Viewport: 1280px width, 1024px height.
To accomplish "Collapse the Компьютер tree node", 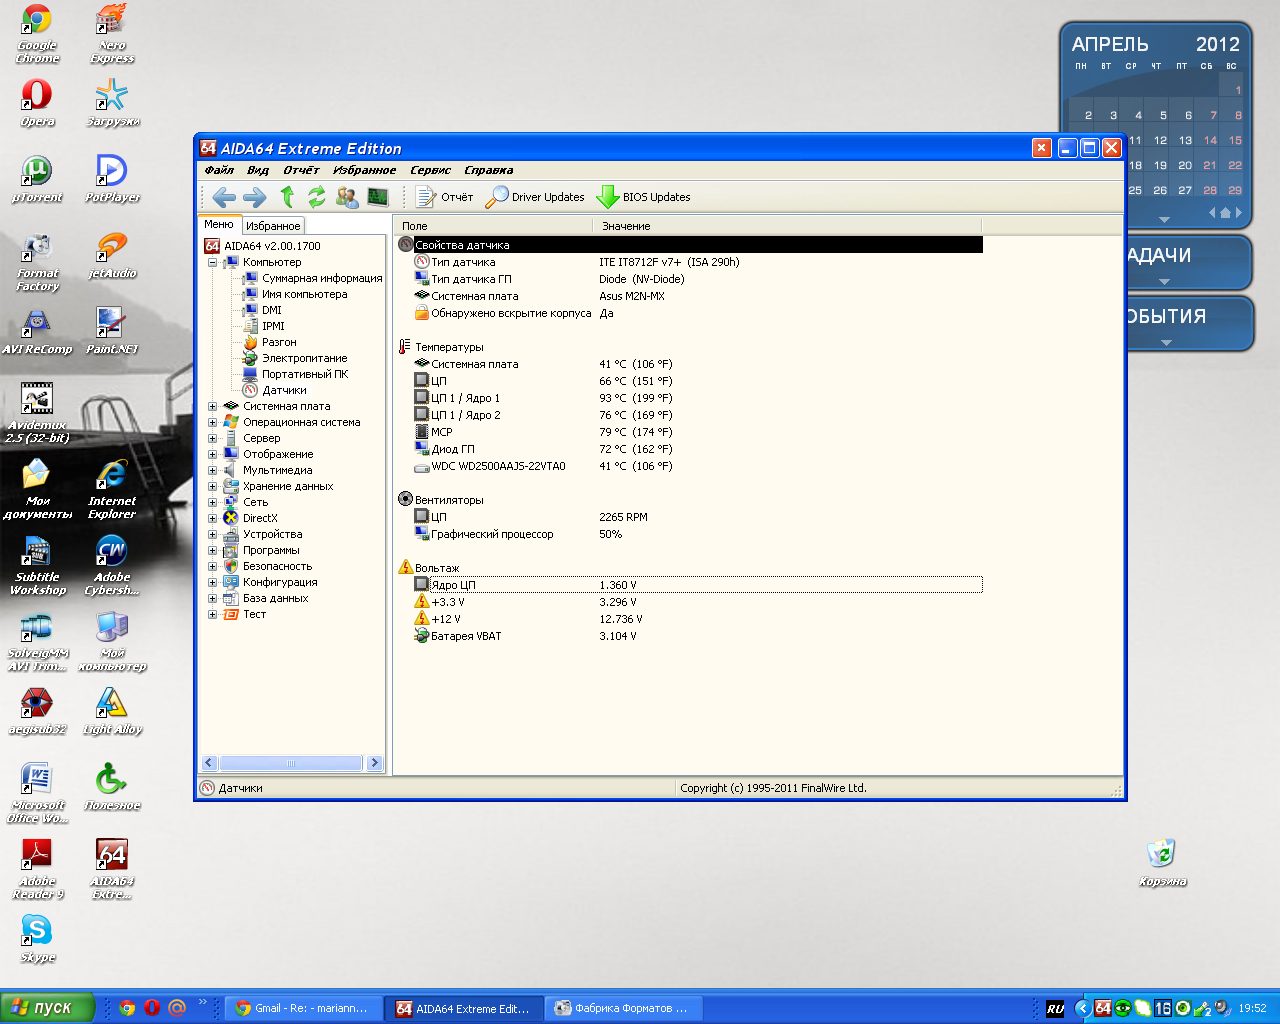I will (x=212, y=262).
